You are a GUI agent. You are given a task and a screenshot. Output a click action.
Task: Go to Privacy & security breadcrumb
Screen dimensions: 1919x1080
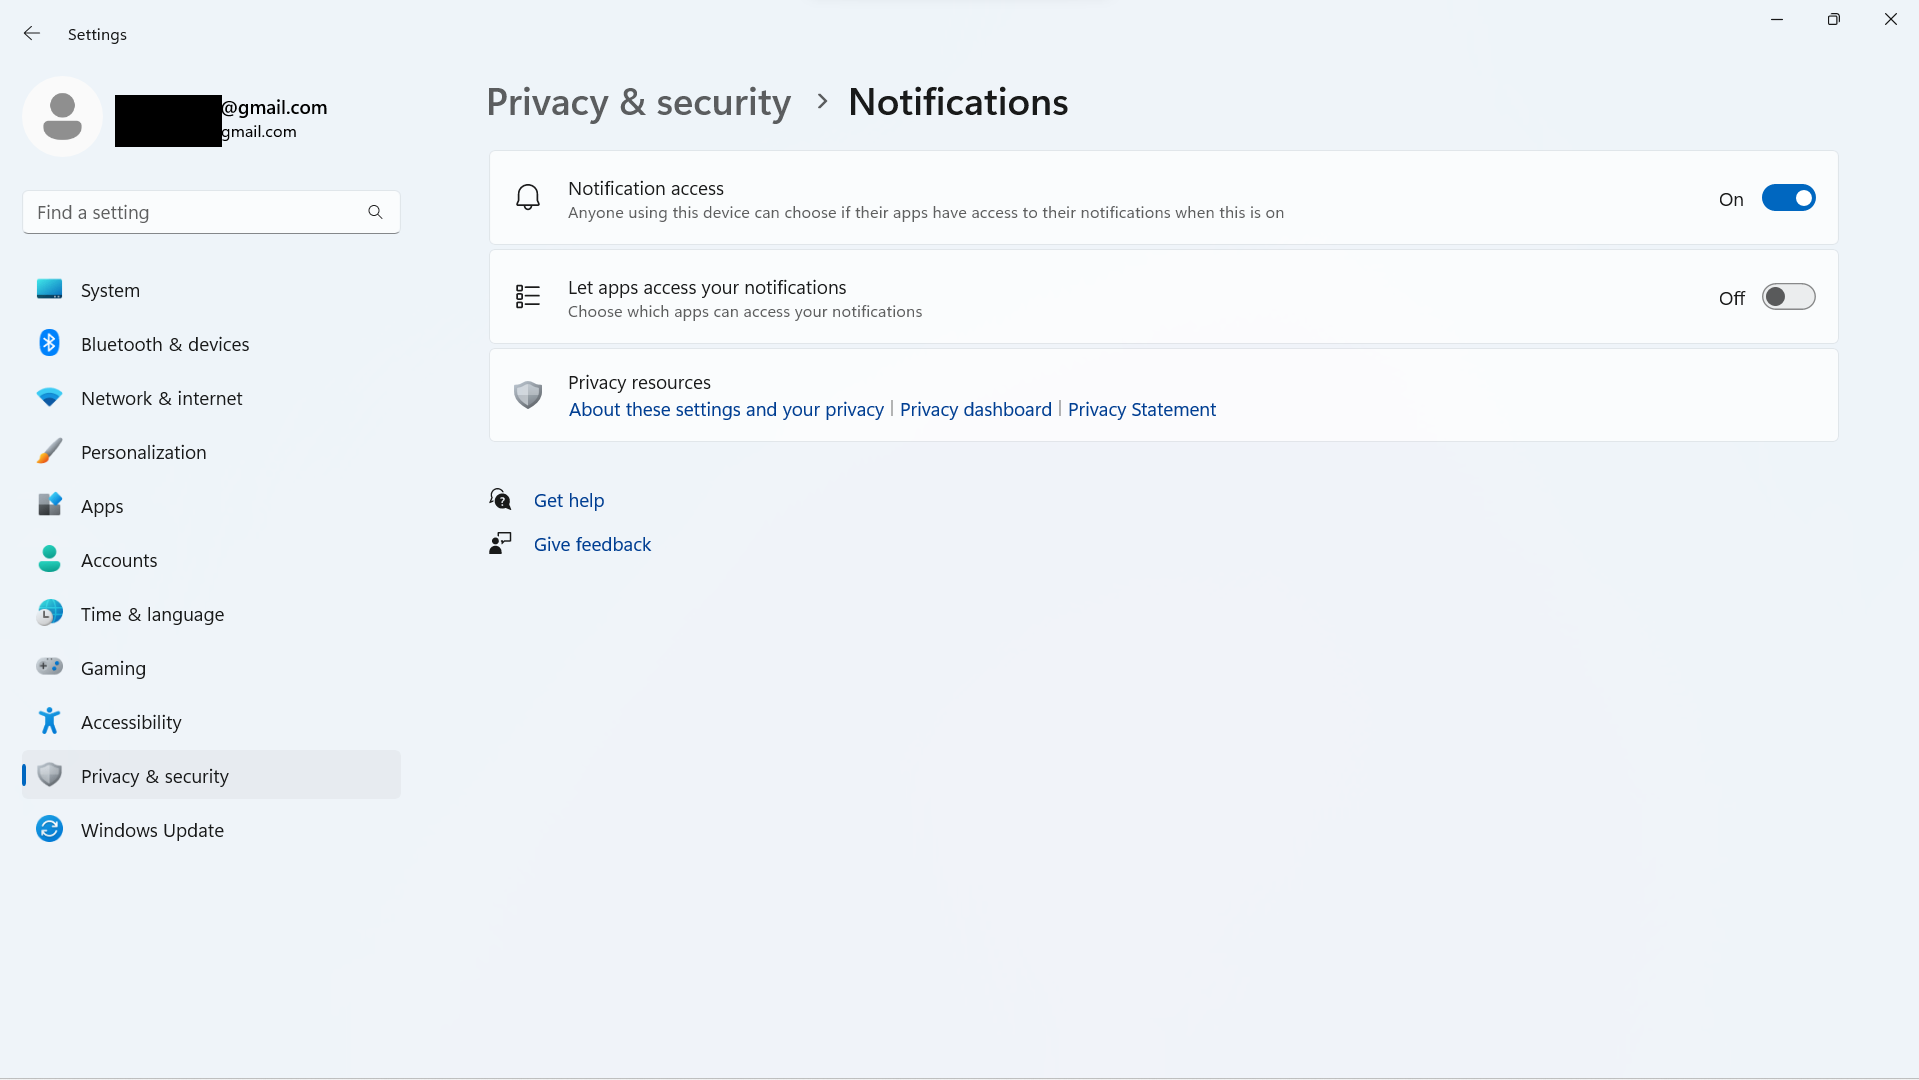[x=638, y=102]
